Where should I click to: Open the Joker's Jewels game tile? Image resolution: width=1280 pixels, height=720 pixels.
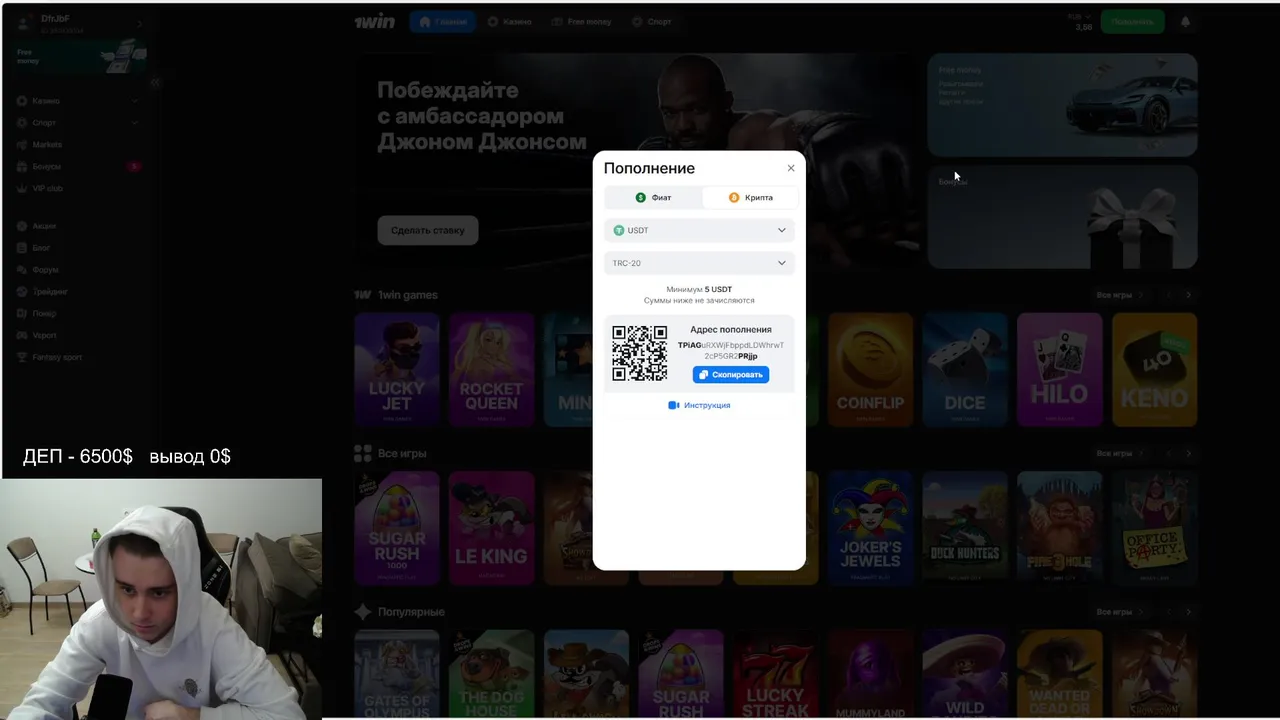(x=870, y=527)
